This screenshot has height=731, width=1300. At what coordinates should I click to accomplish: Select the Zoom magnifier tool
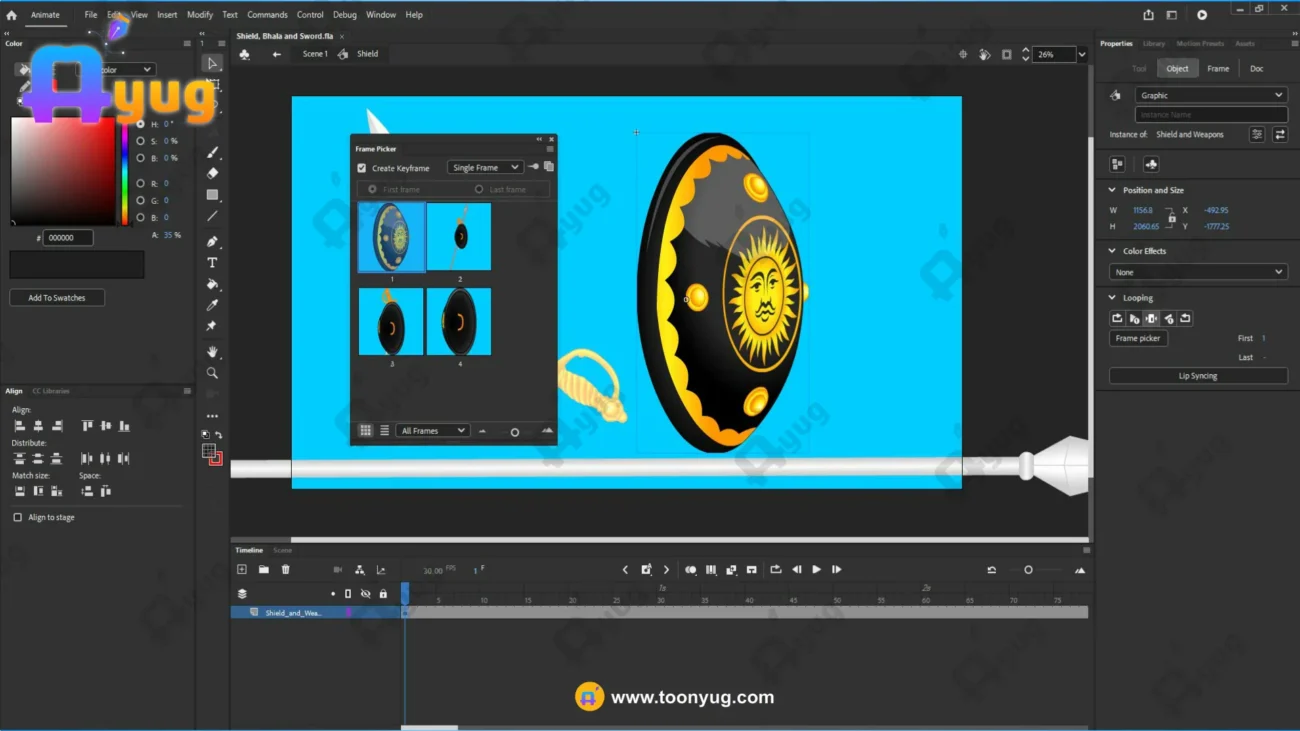pos(212,373)
